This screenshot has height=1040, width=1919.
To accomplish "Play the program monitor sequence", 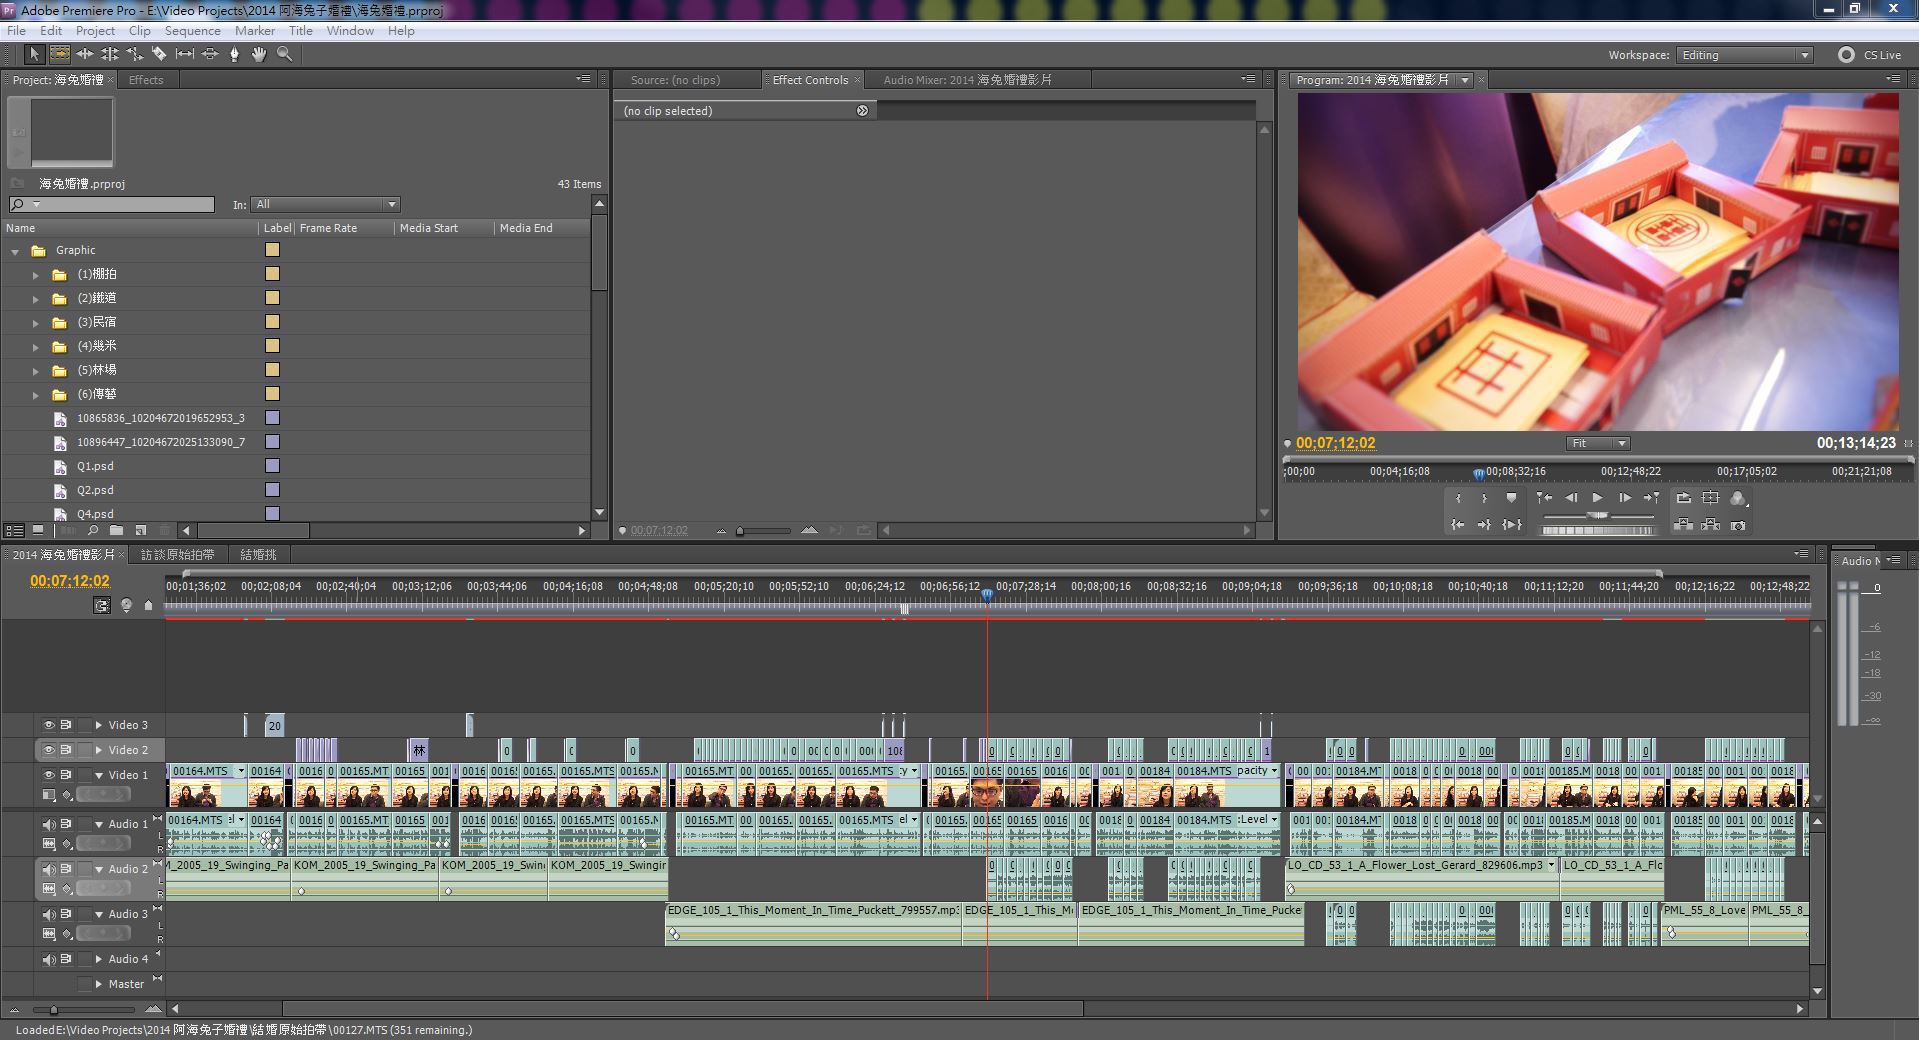I will pos(1598,498).
